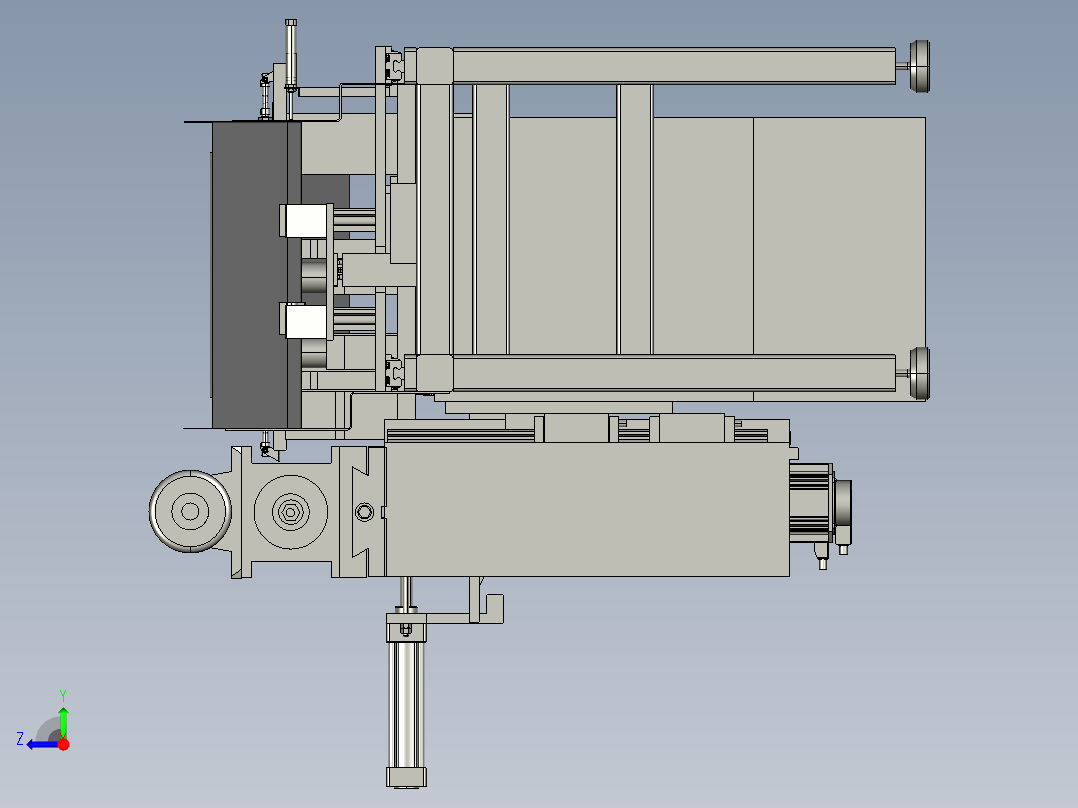Screen dimensions: 1078x808
Task: Select the top horizontal frame beam
Action: pos(674,66)
